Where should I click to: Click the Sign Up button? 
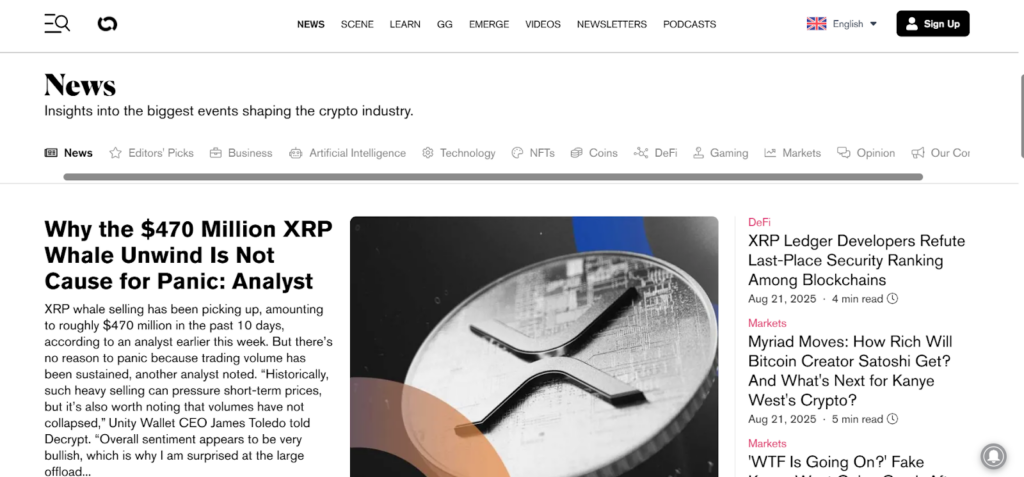[x=933, y=24]
